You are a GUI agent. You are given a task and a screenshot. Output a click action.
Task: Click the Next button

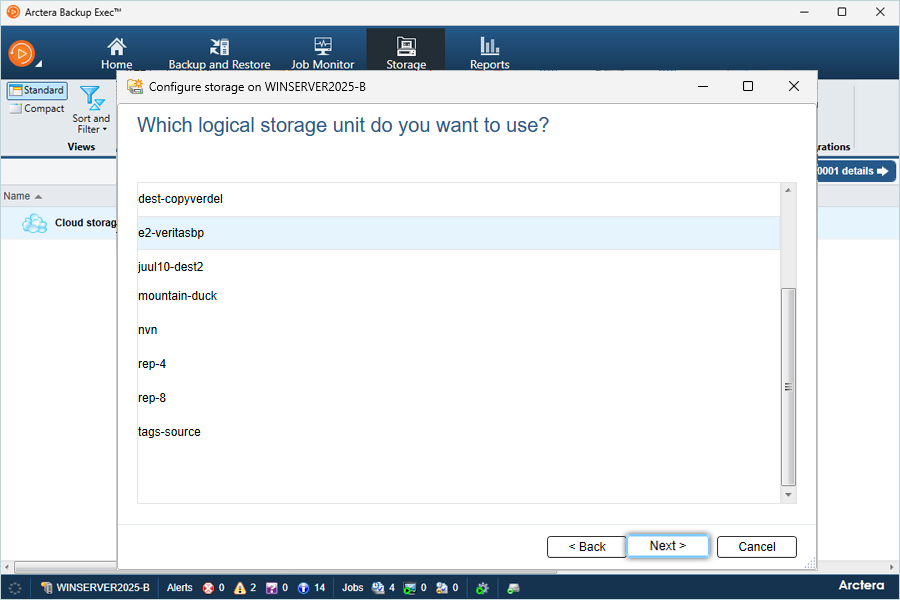(668, 546)
